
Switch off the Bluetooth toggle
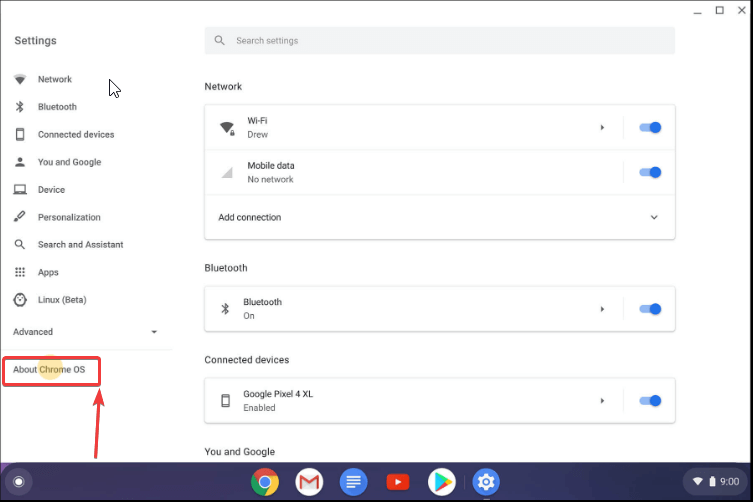[x=650, y=309]
